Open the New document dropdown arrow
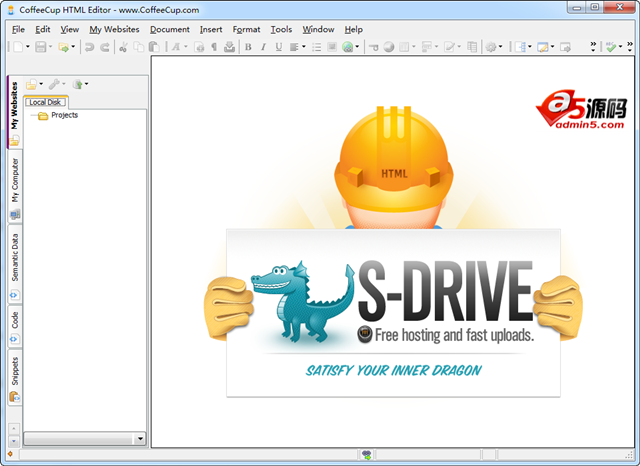 click(x=28, y=47)
